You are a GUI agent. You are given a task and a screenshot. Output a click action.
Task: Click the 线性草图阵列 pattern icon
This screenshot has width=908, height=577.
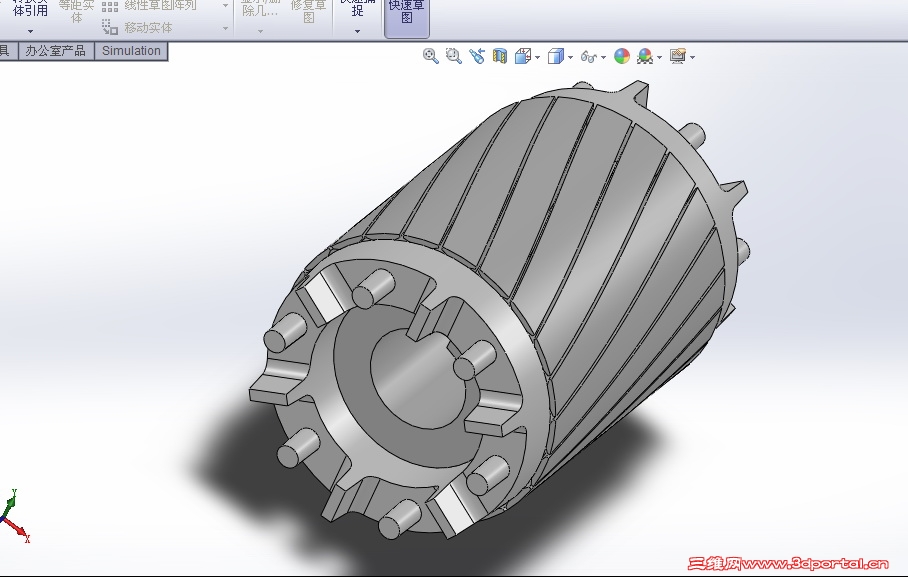(110, 6)
